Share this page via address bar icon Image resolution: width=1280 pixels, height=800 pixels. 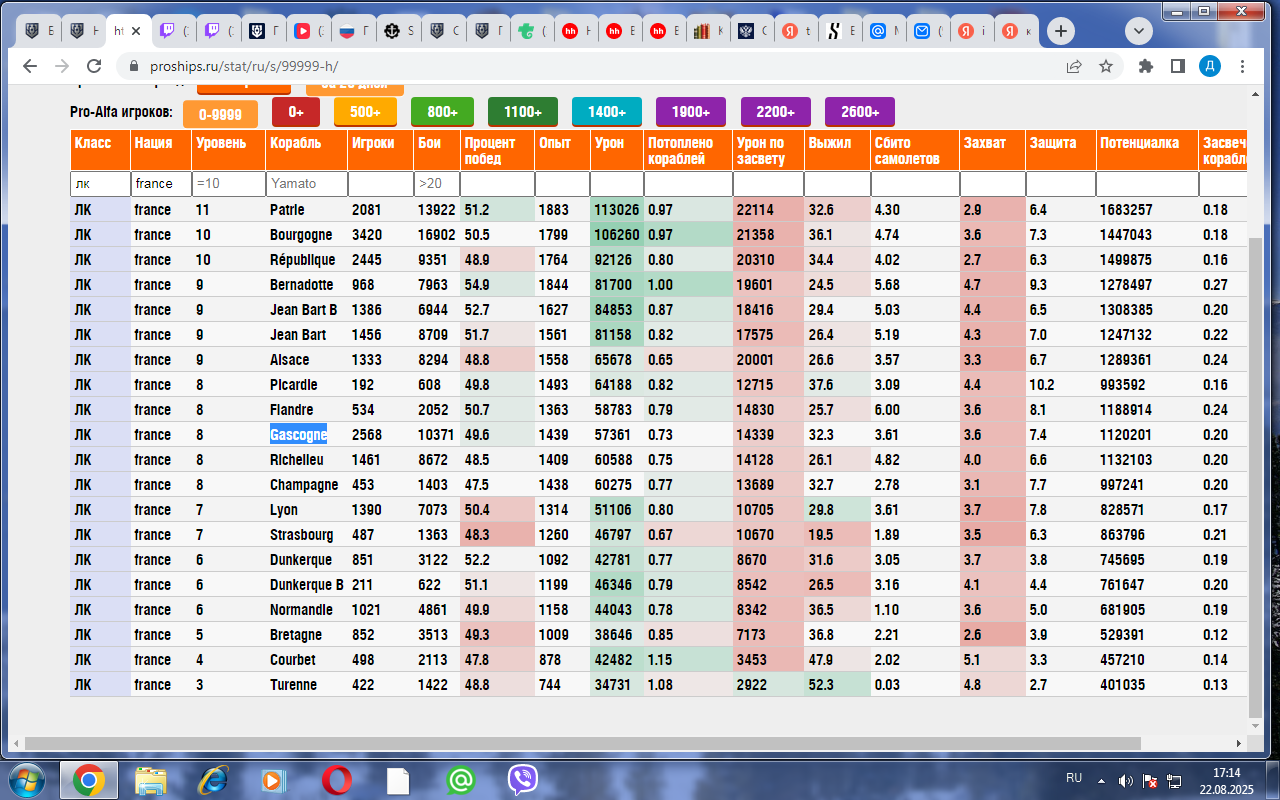(1074, 66)
